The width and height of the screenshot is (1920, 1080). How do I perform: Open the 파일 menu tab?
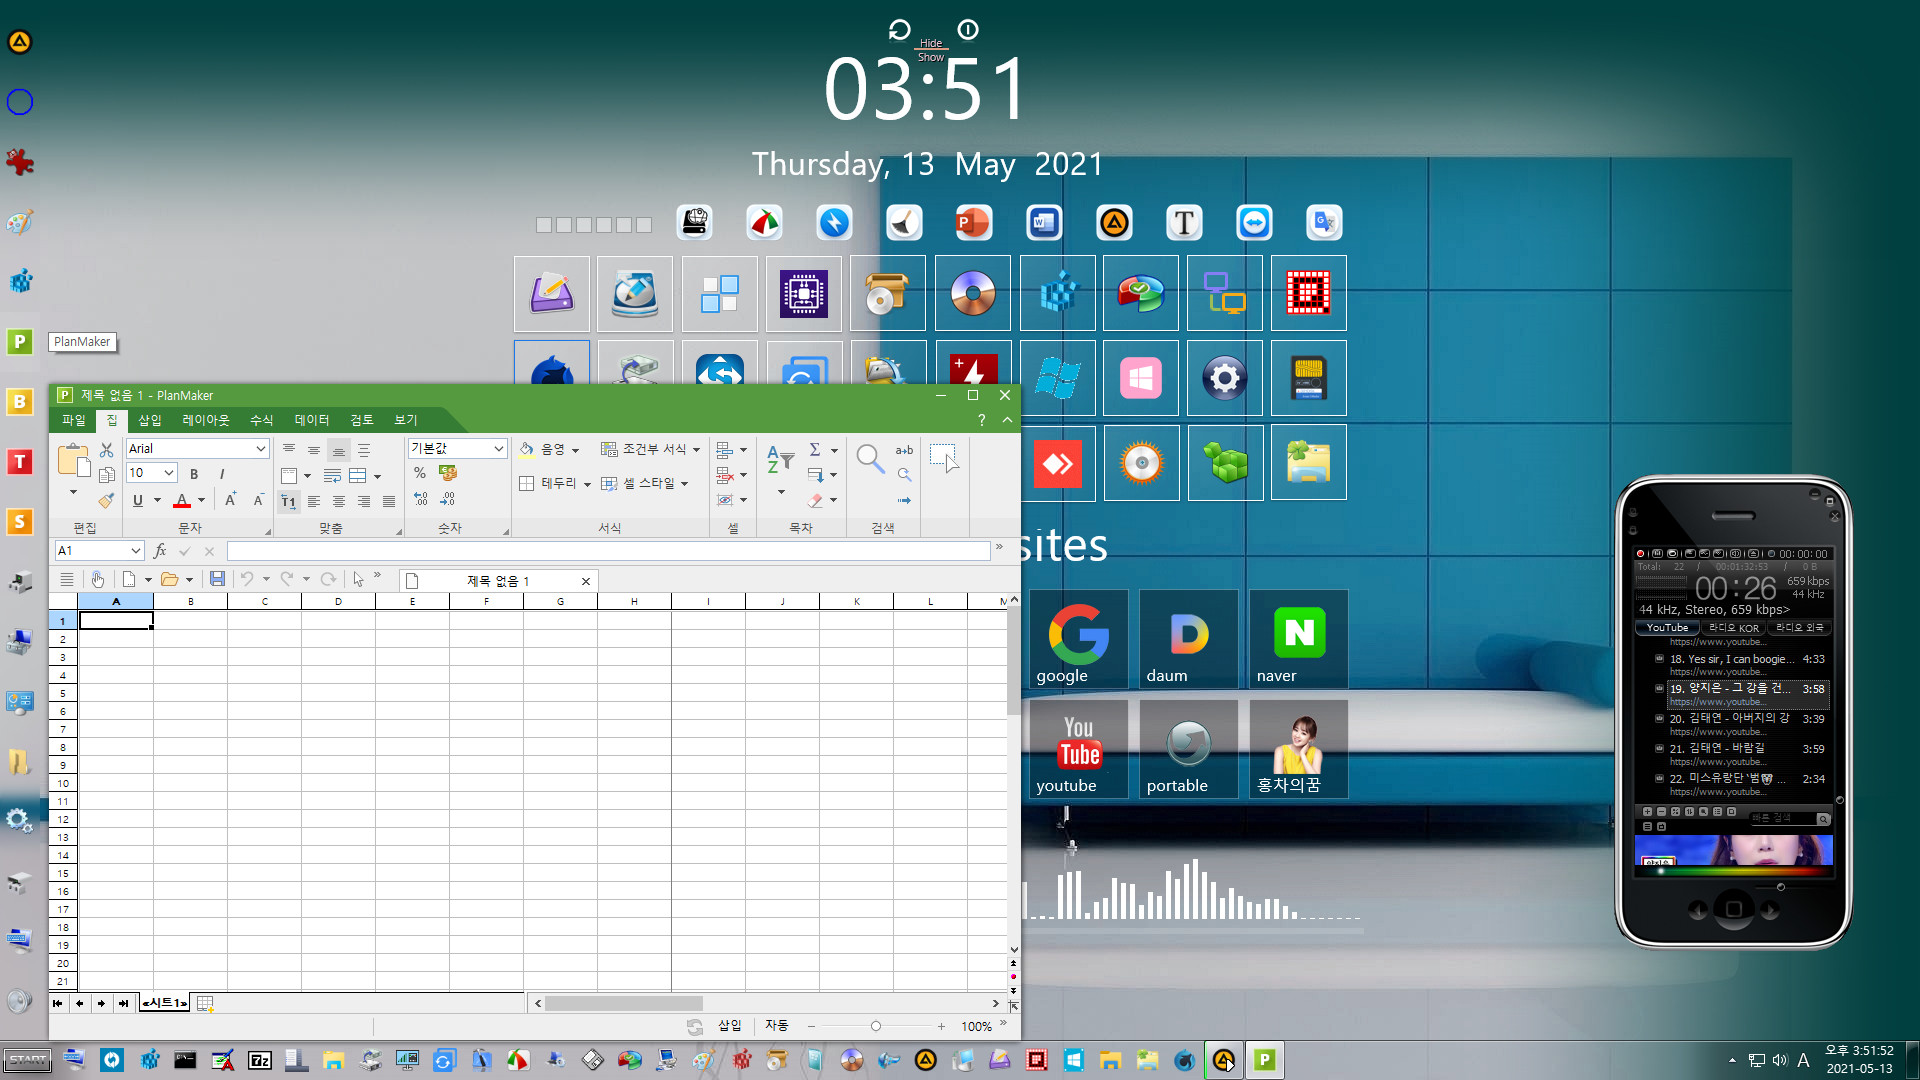74,420
